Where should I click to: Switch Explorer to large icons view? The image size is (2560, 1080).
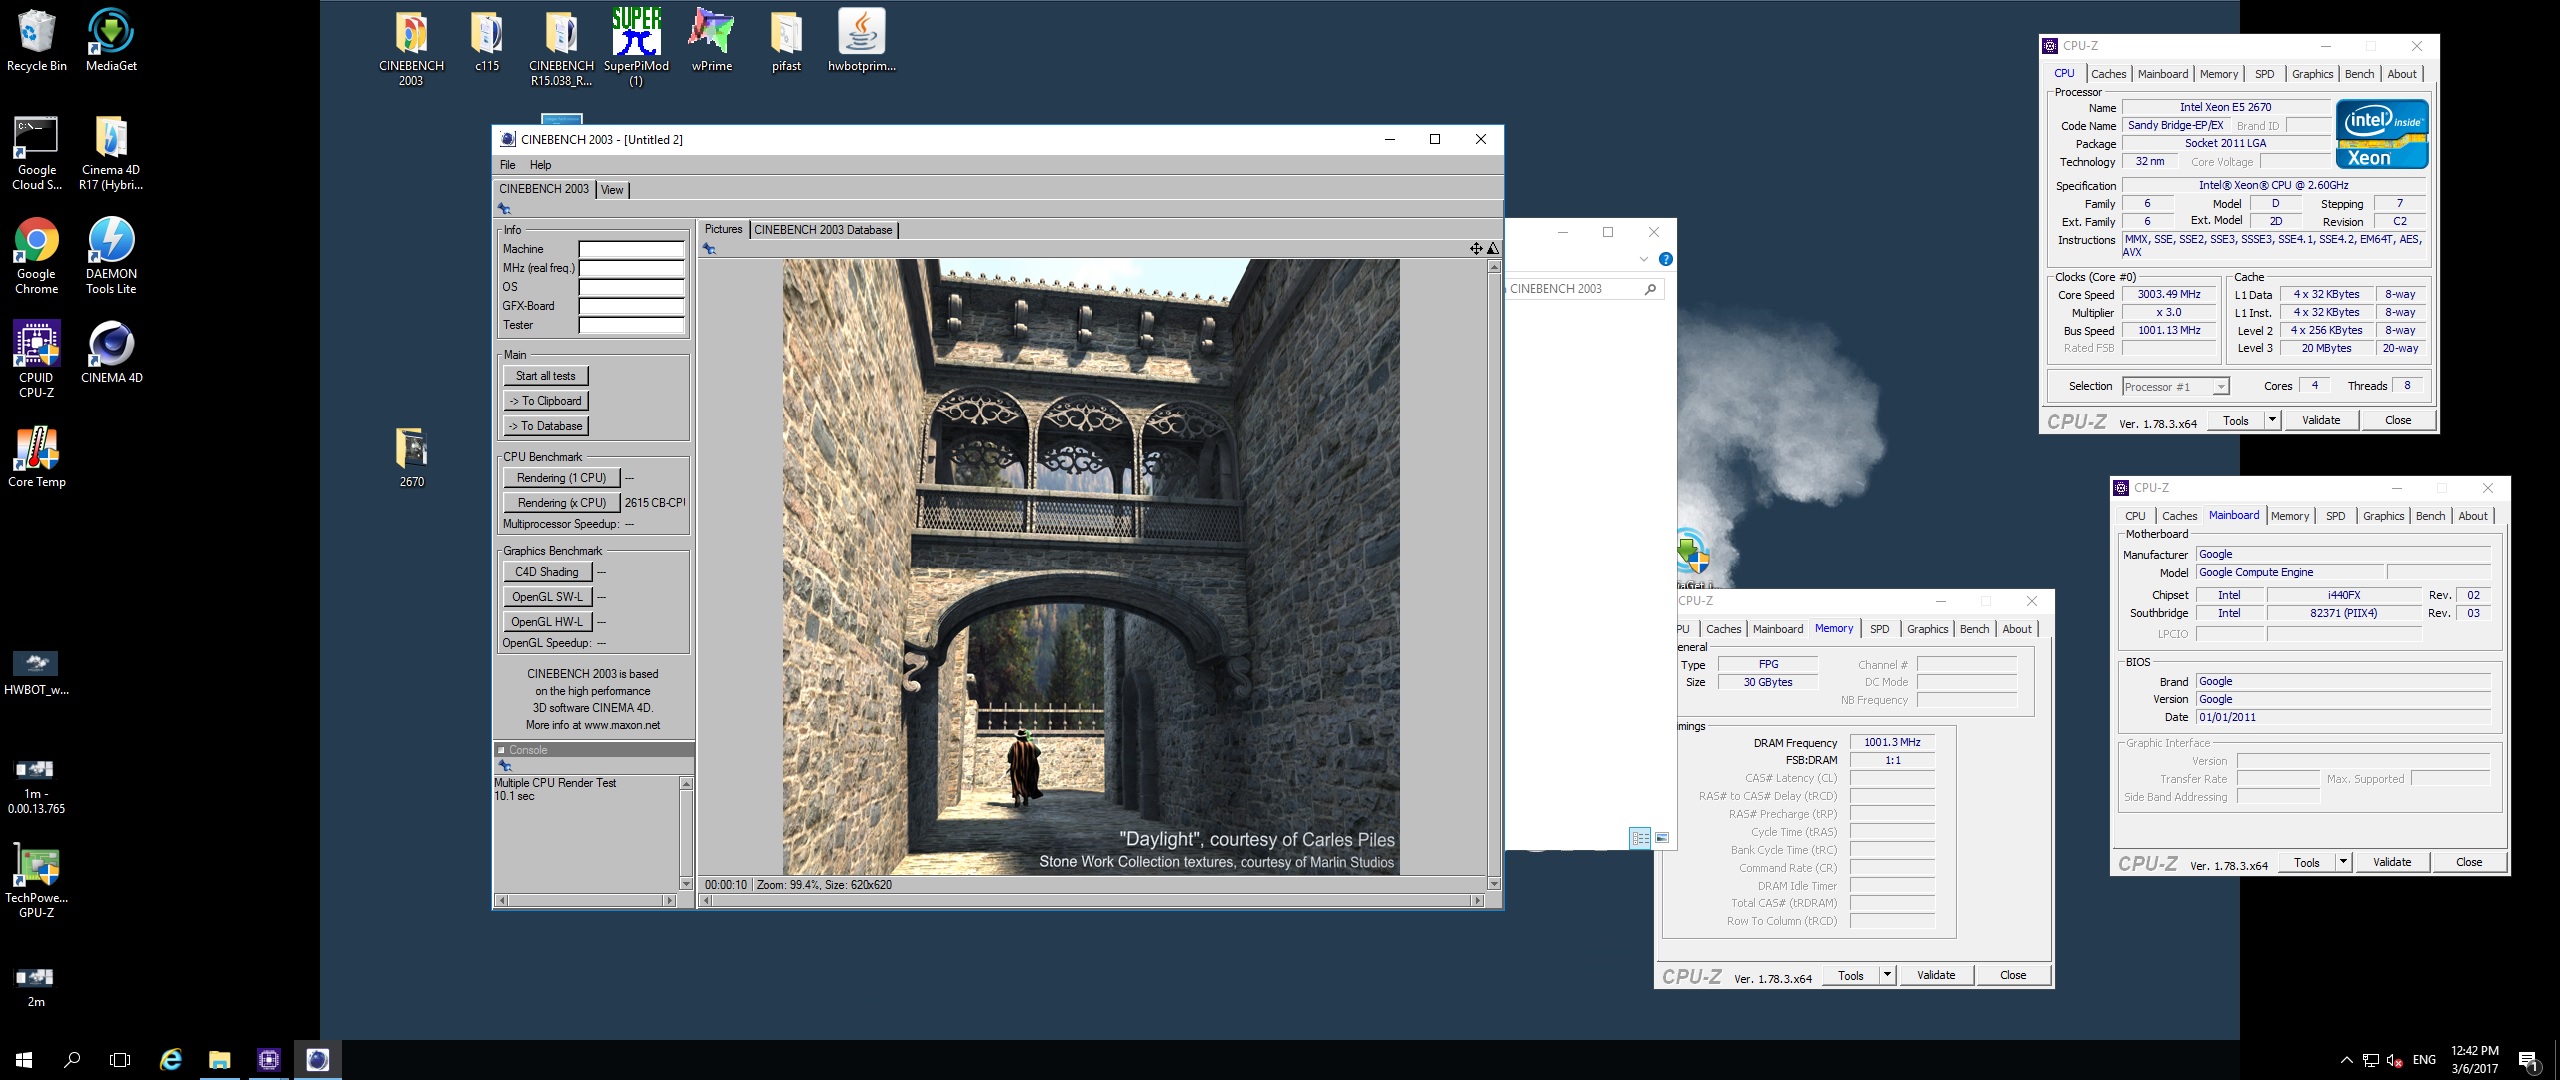[x=1662, y=838]
